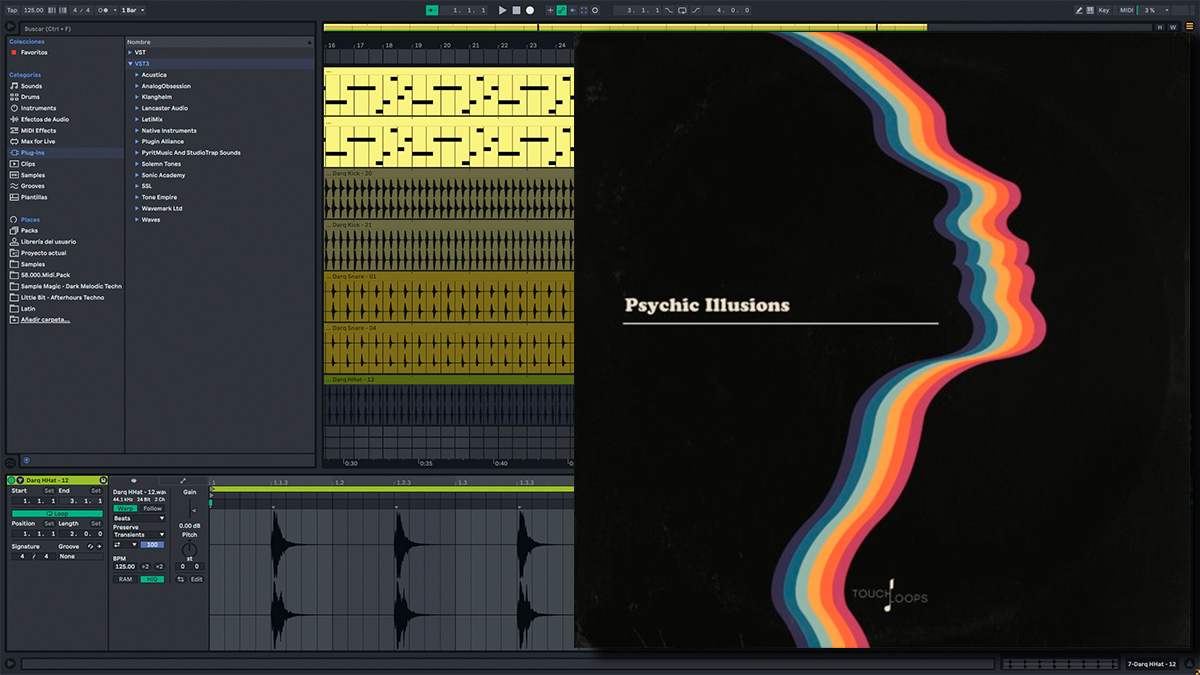Click the Stop button in transport
Image resolution: width=1200 pixels, height=675 pixels.
[x=516, y=10]
